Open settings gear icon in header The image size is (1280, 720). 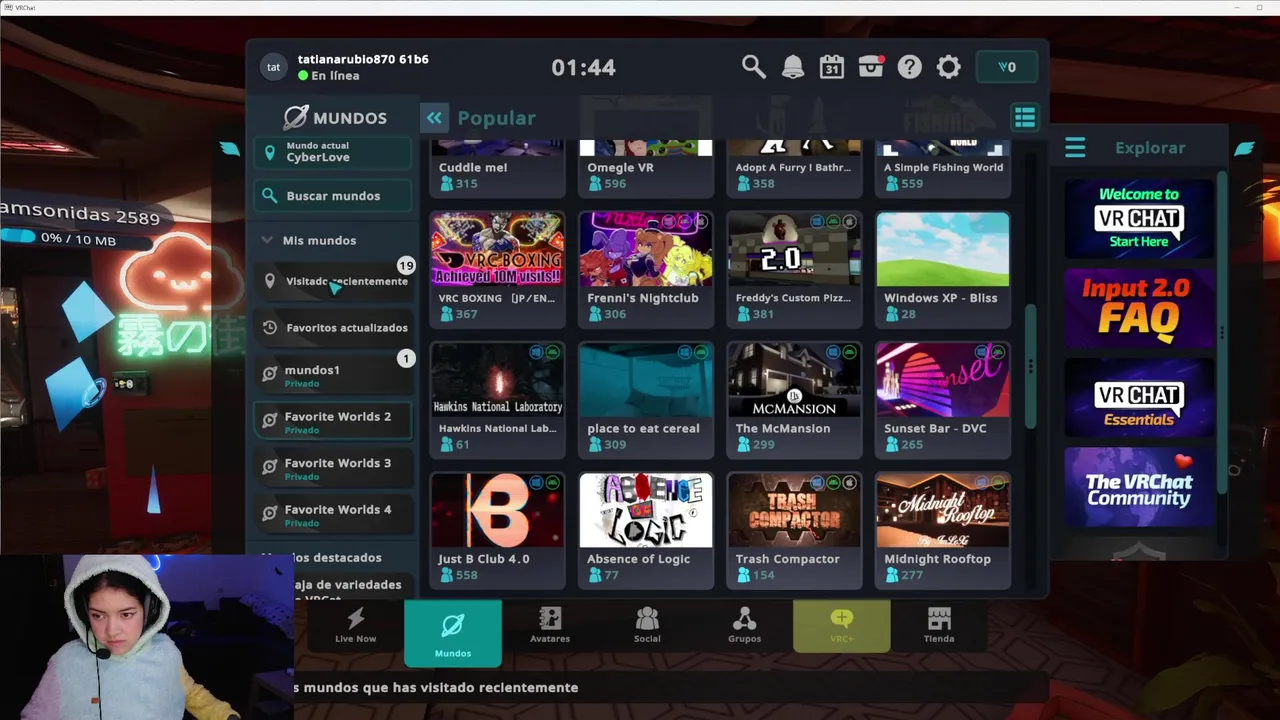coord(948,67)
